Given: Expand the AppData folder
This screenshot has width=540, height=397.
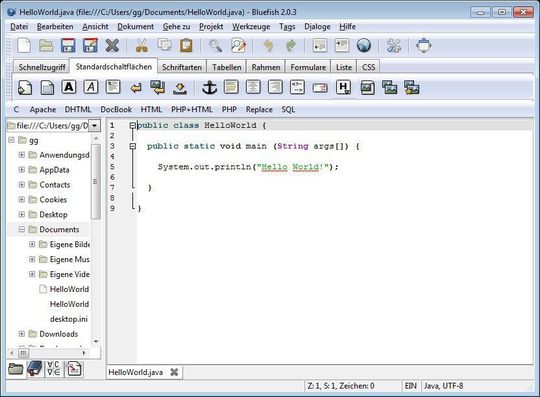Looking at the screenshot, I should coord(22,169).
